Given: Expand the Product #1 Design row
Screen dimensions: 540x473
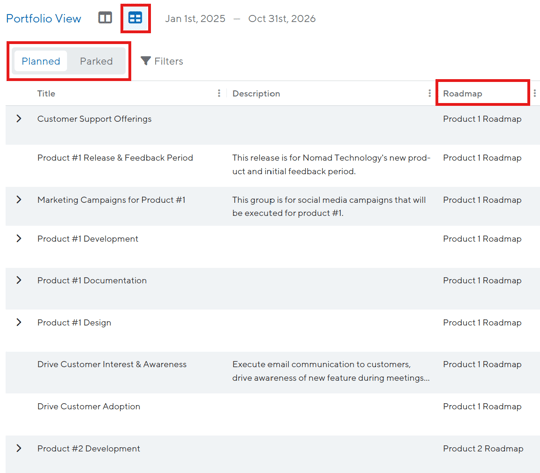Looking at the screenshot, I should (x=19, y=322).
